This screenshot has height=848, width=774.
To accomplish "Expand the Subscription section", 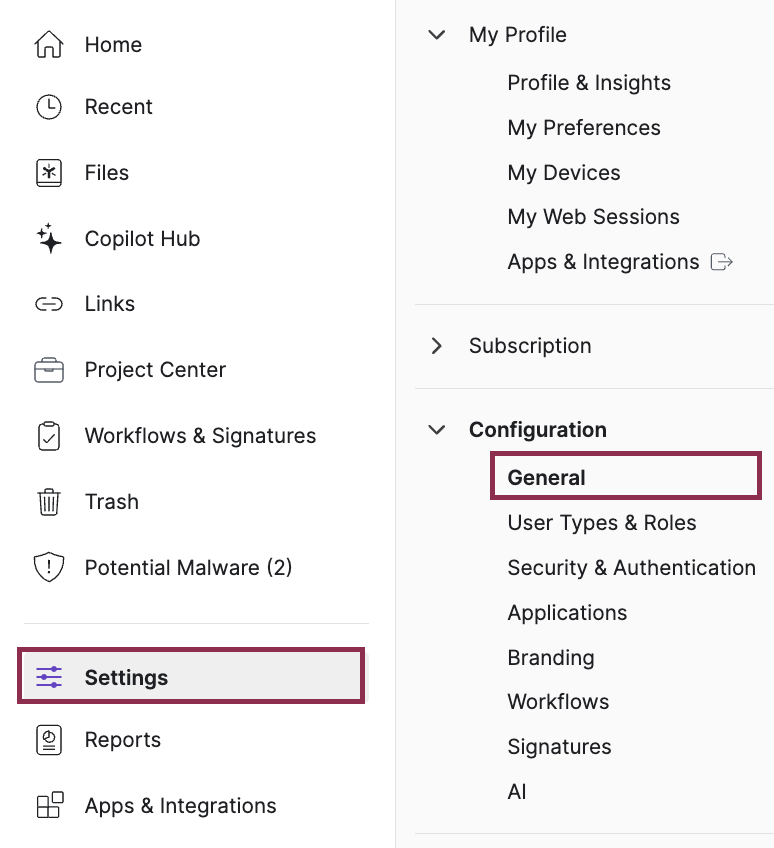I will 437,345.
